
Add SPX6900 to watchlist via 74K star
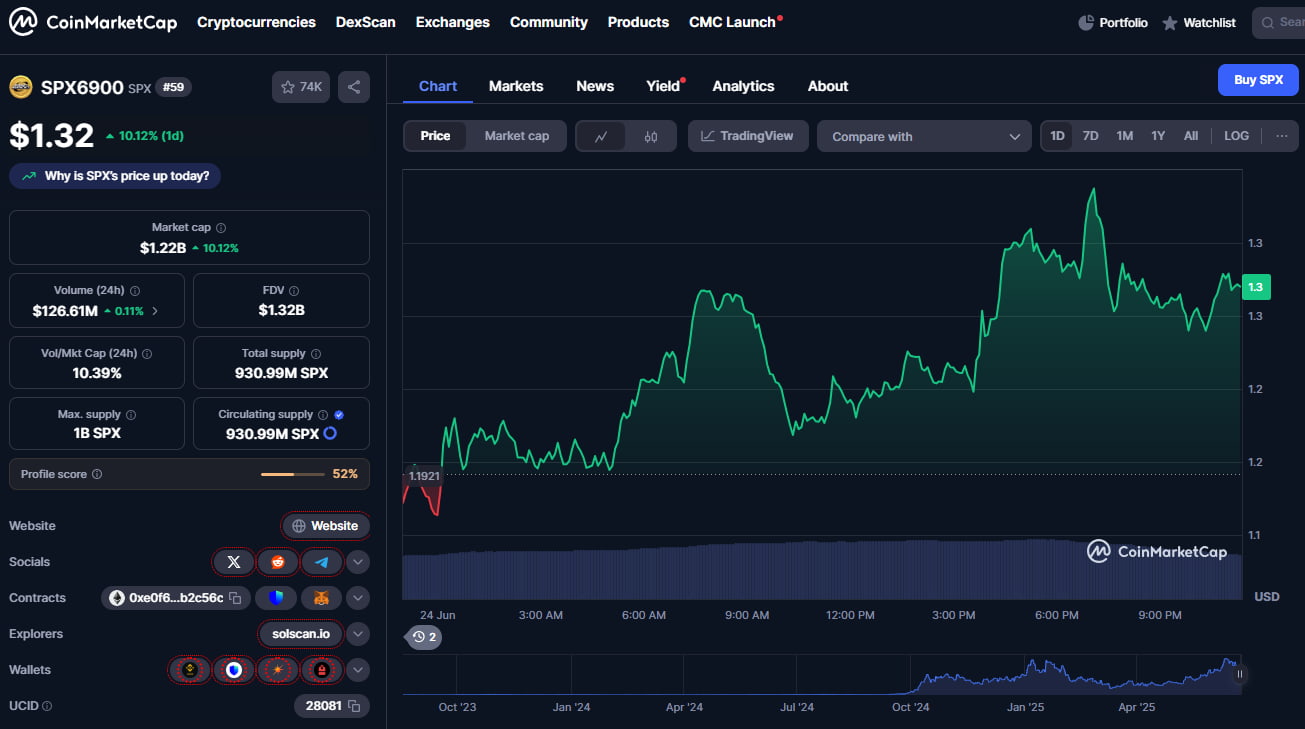(301, 87)
